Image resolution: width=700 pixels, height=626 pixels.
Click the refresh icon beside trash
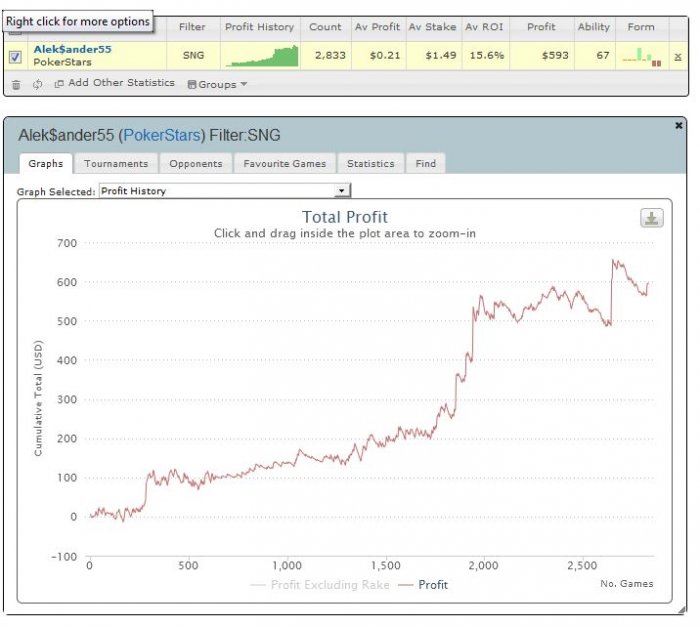pos(38,84)
